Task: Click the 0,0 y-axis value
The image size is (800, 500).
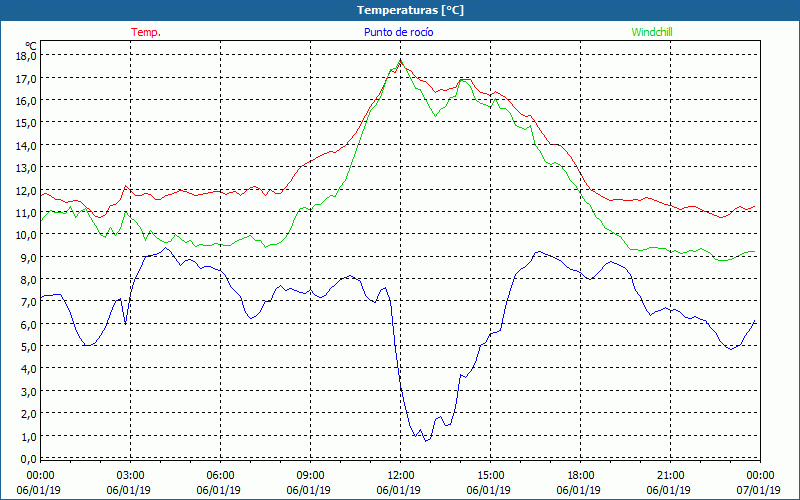Action: (x=28, y=459)
